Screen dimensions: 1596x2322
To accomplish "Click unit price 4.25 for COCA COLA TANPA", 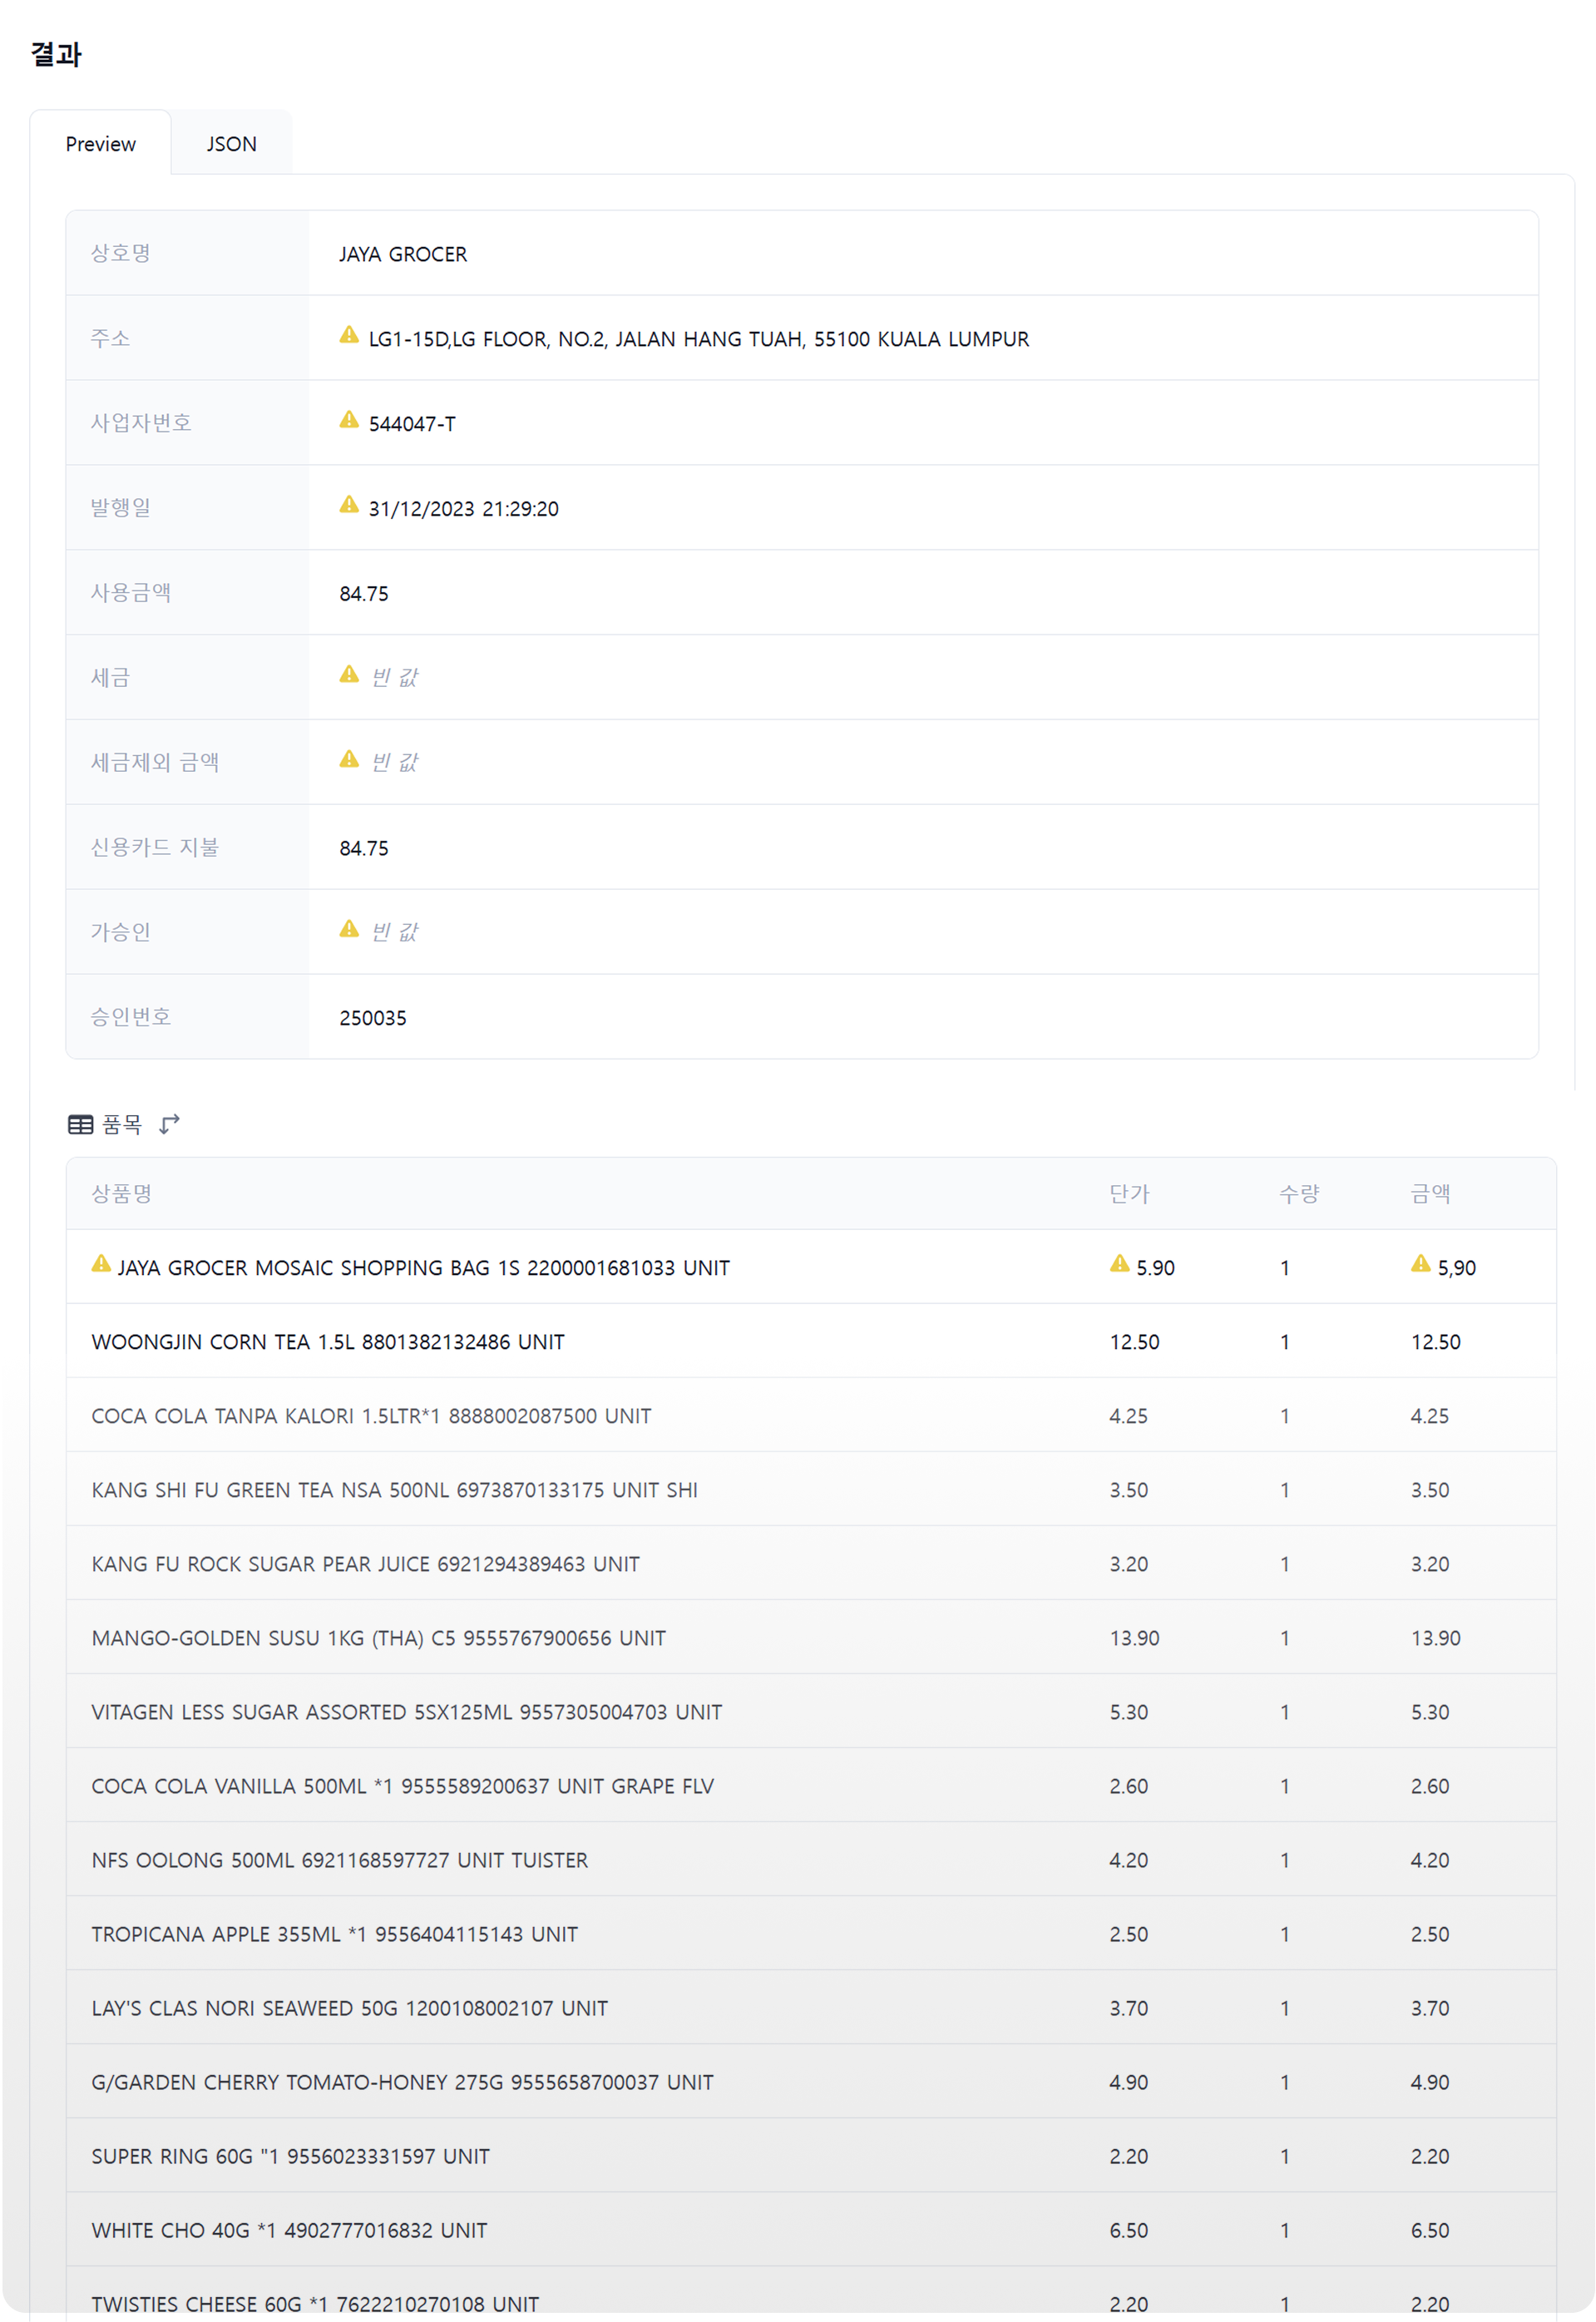I will 1129,1416.
